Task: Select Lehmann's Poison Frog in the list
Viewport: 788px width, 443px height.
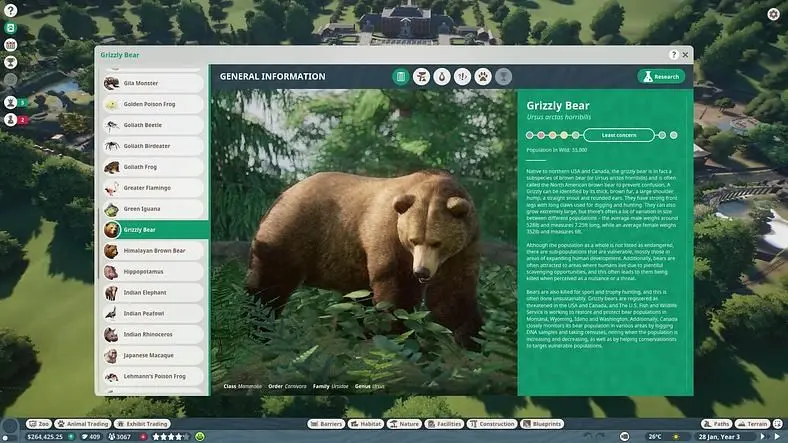Action: point(153,376)
